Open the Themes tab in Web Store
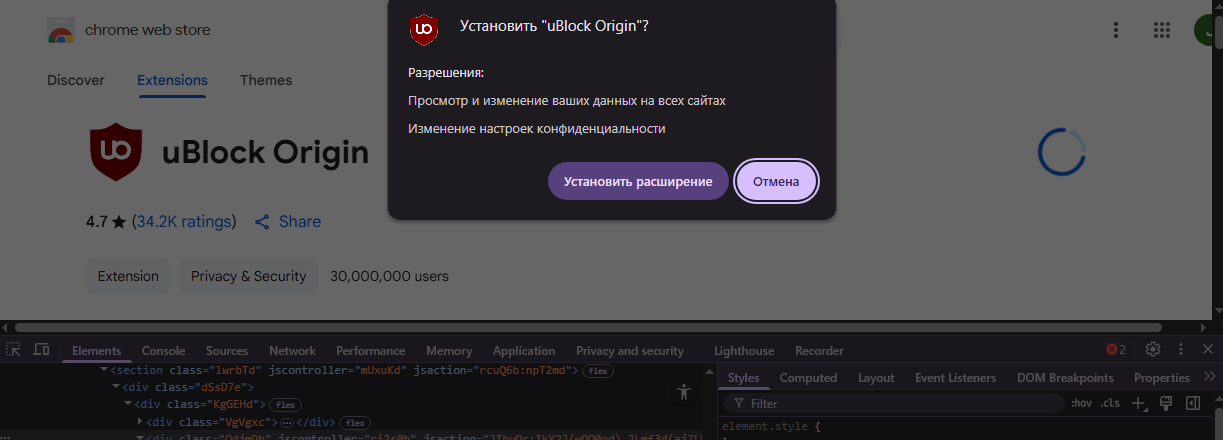 point(266,80)
